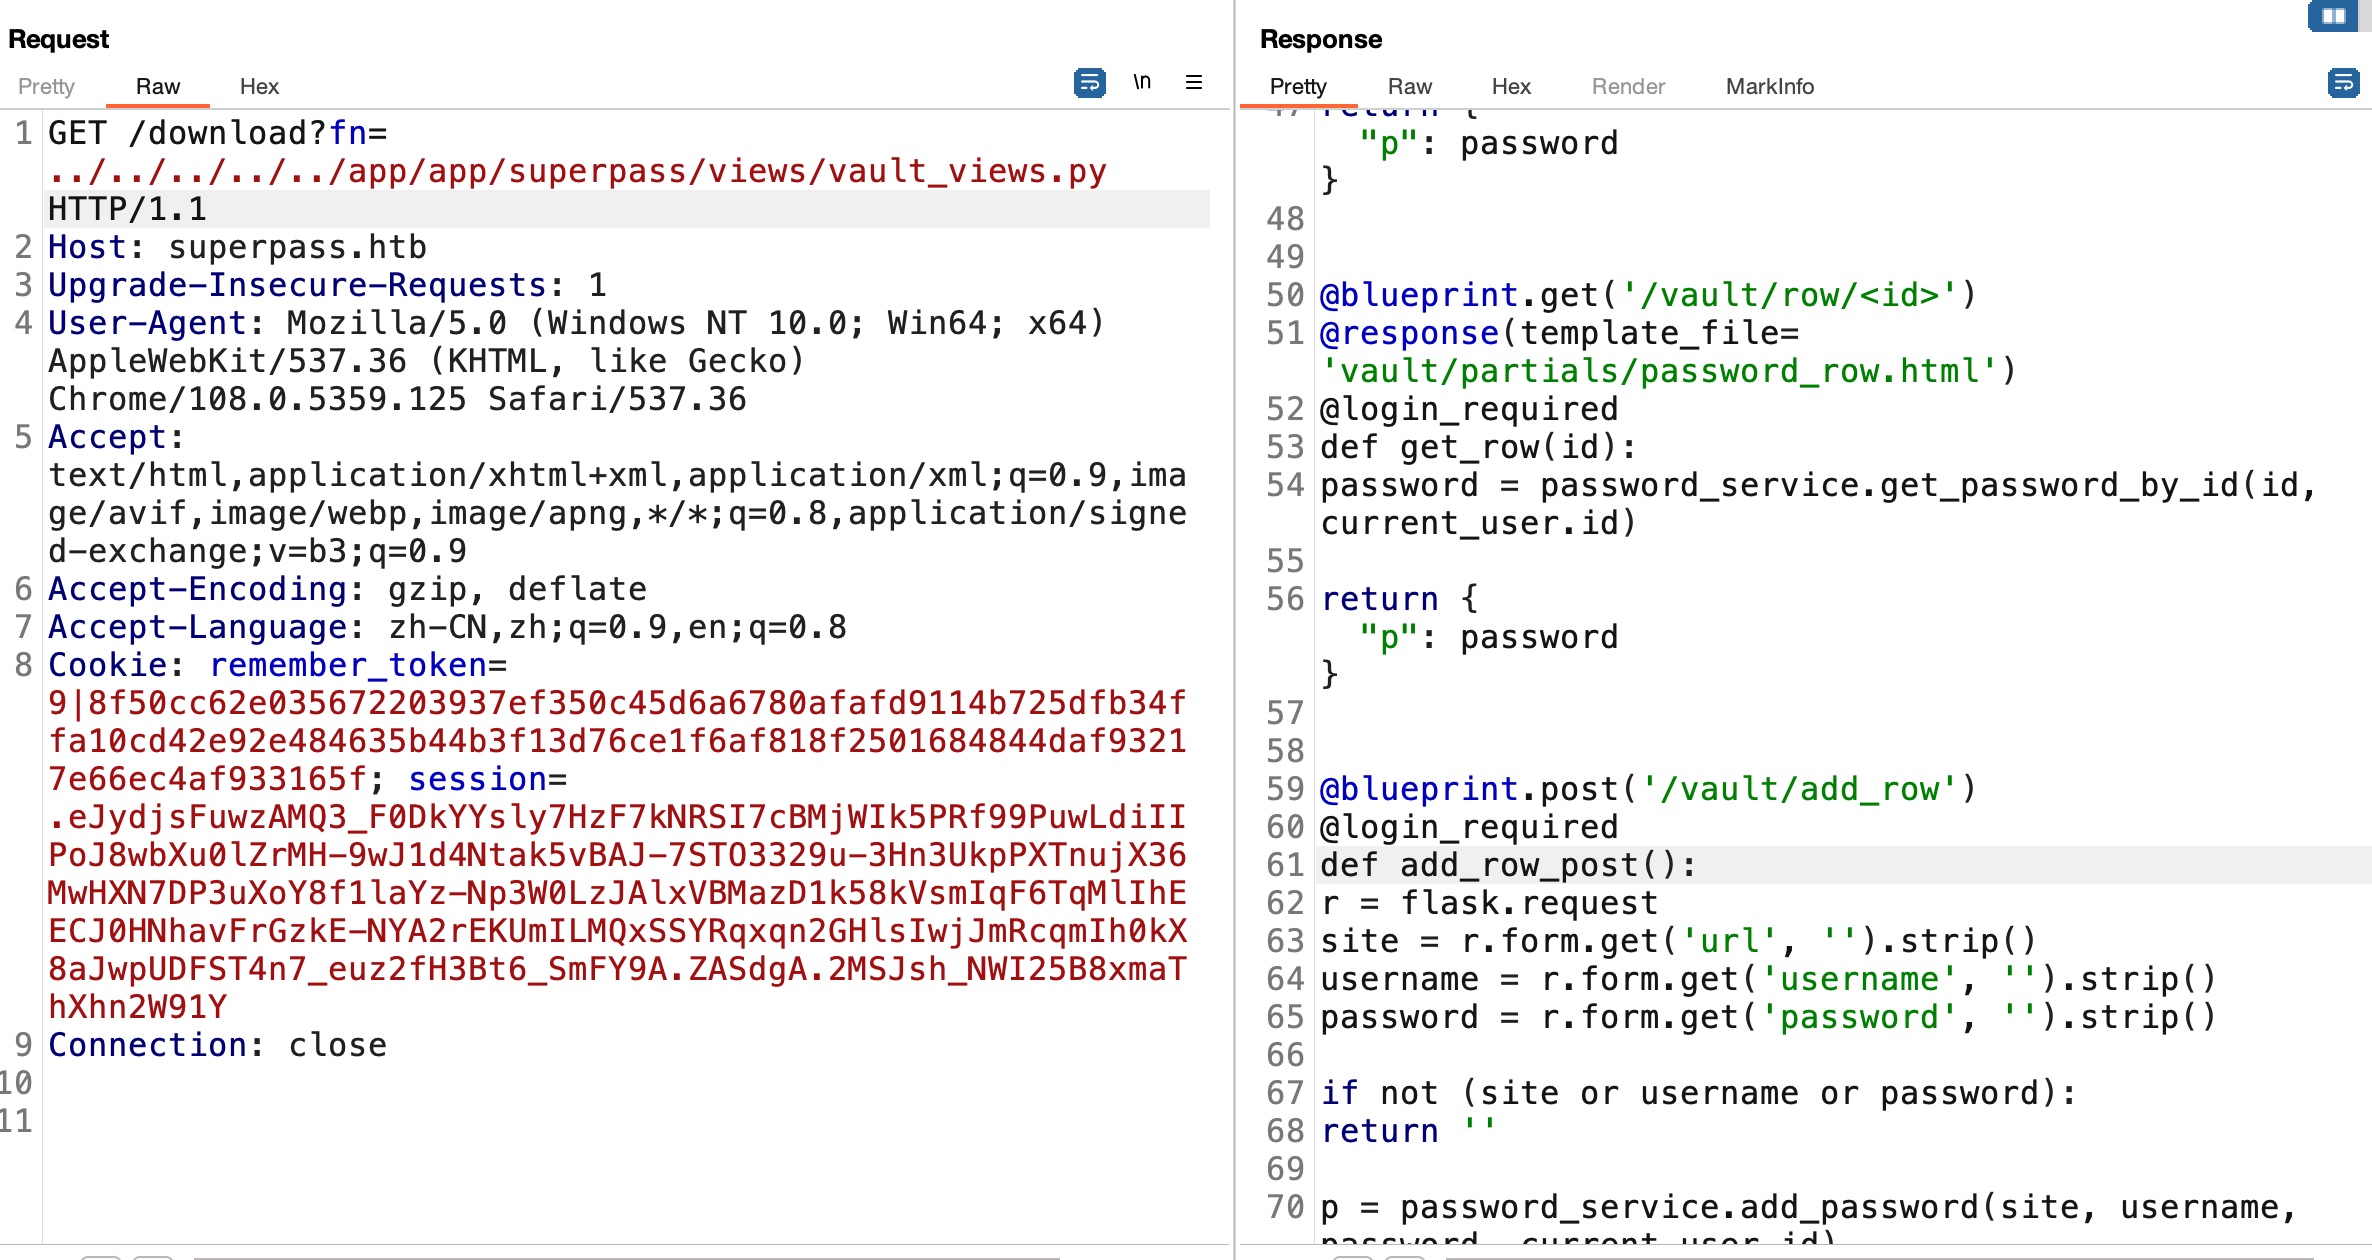Open the MarkInfo tab in Response
The image size is (2372, 1260).
click(1769, 87)
